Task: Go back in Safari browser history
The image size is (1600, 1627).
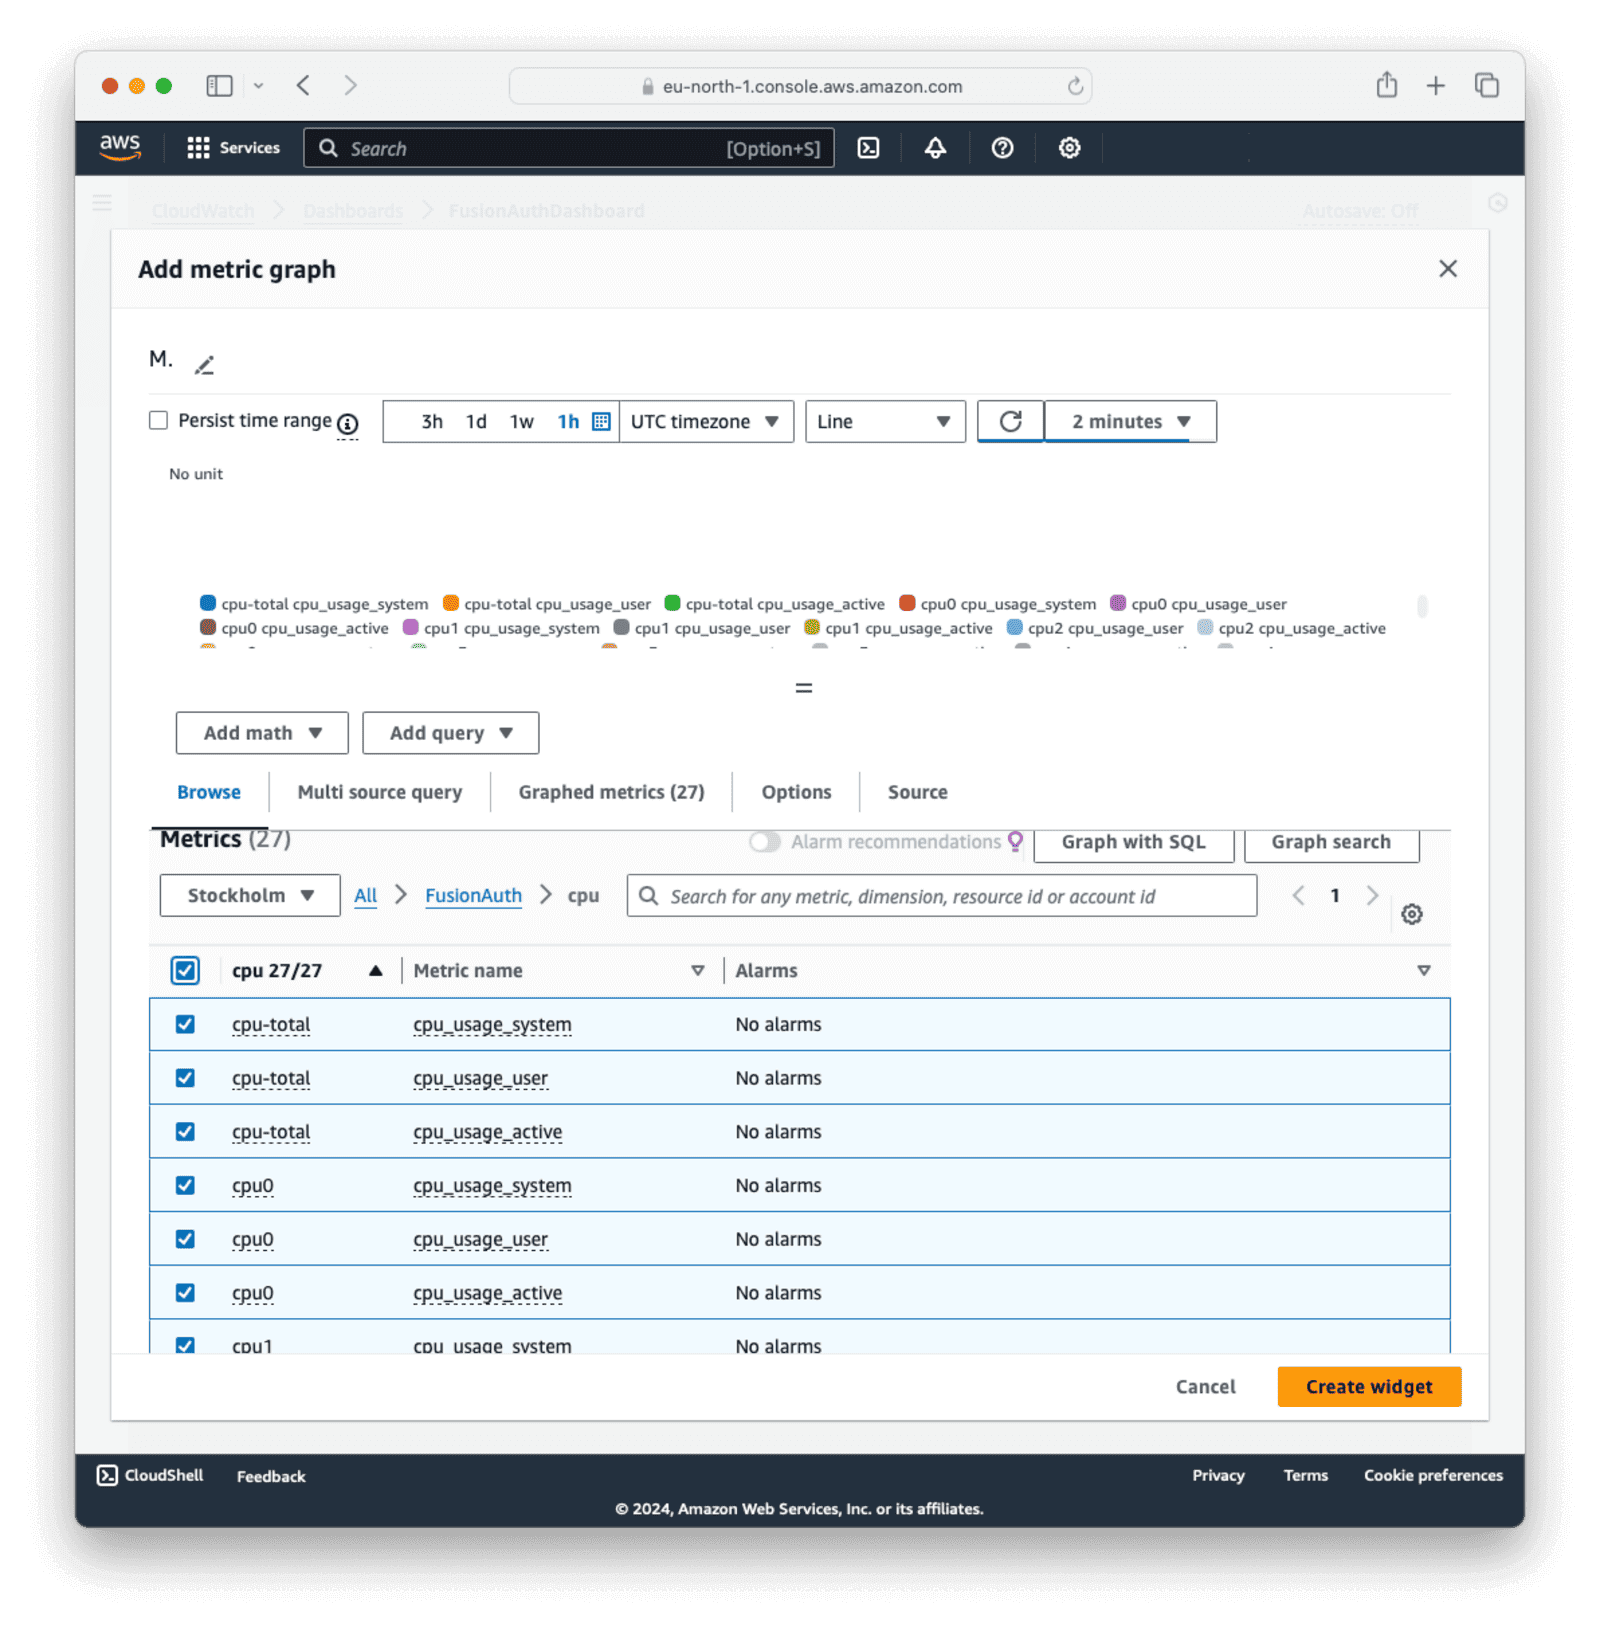Action: (303, 85)
